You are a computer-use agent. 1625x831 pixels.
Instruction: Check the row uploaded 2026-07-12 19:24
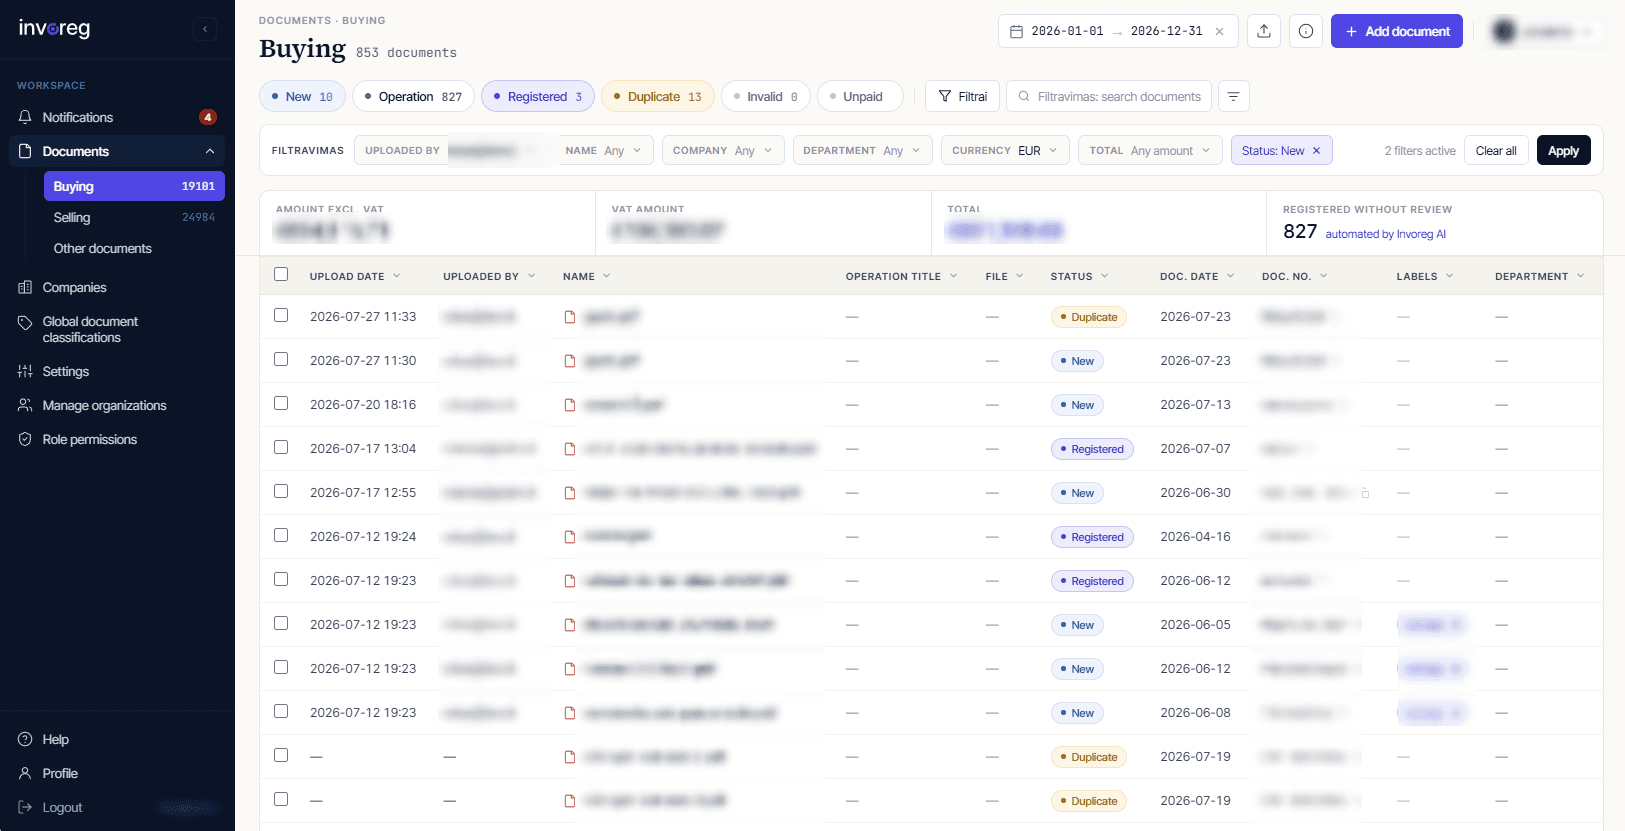(281, 535)
